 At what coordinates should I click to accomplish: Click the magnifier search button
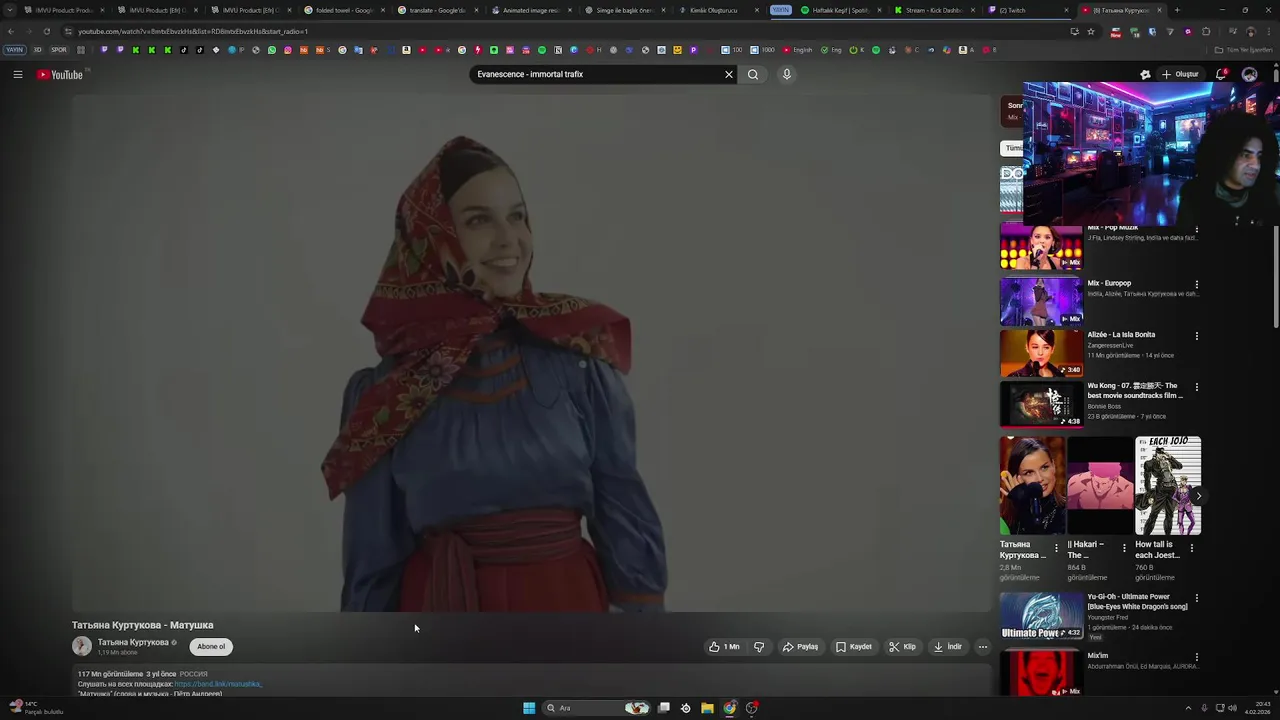tap(753, 74)
